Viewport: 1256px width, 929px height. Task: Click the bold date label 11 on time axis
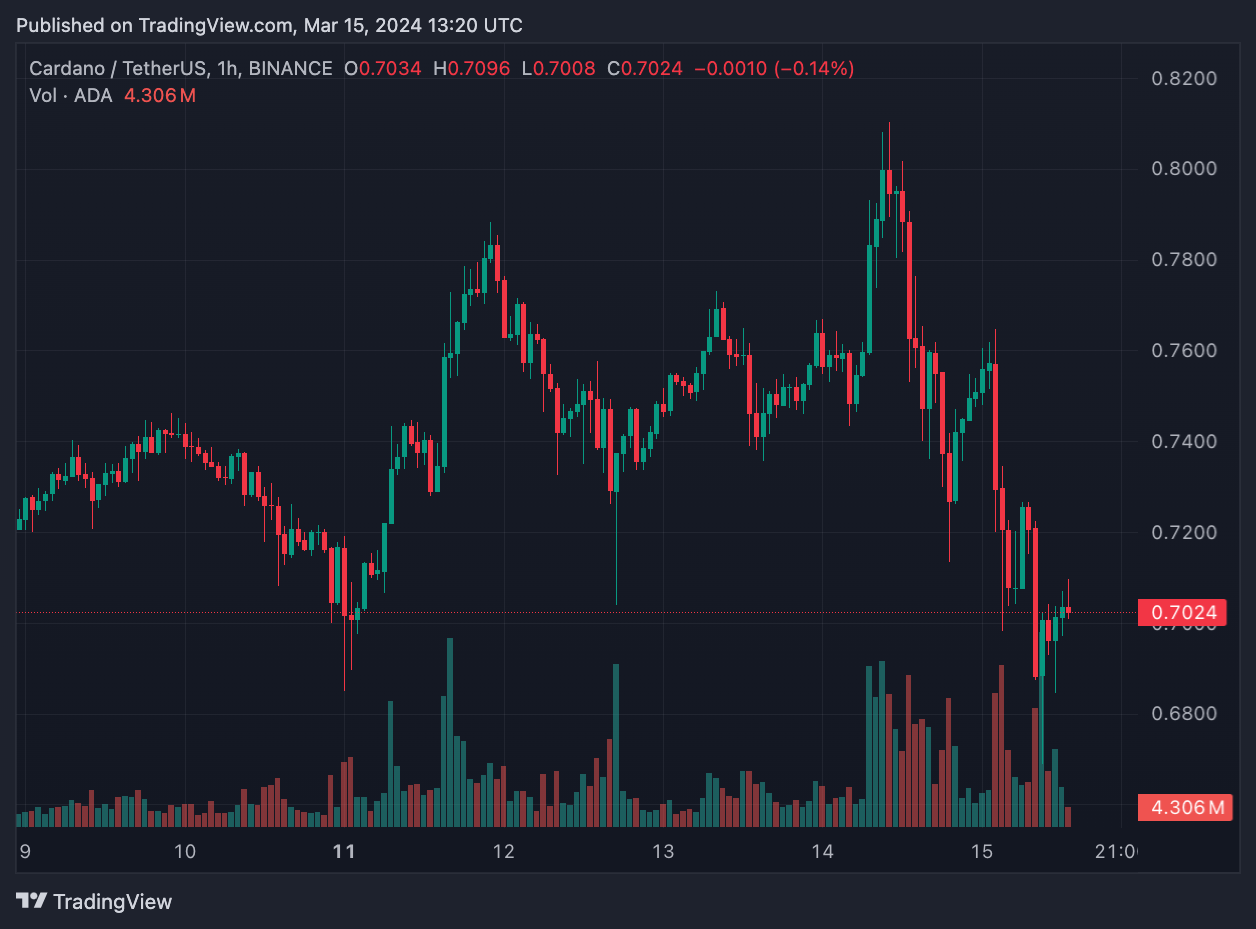pos(343,852)
